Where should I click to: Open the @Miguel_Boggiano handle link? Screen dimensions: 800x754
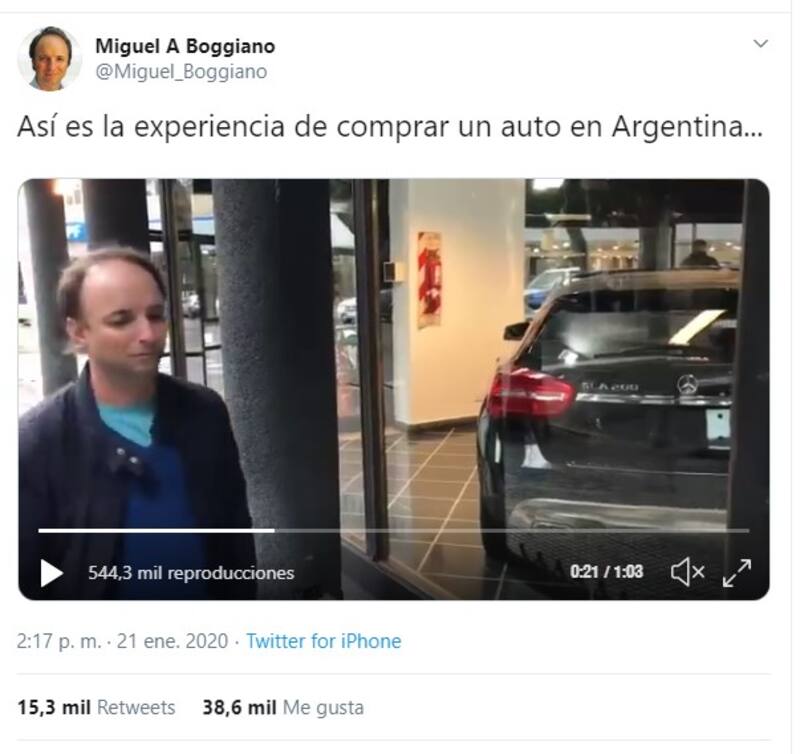(x=181, y=72)
